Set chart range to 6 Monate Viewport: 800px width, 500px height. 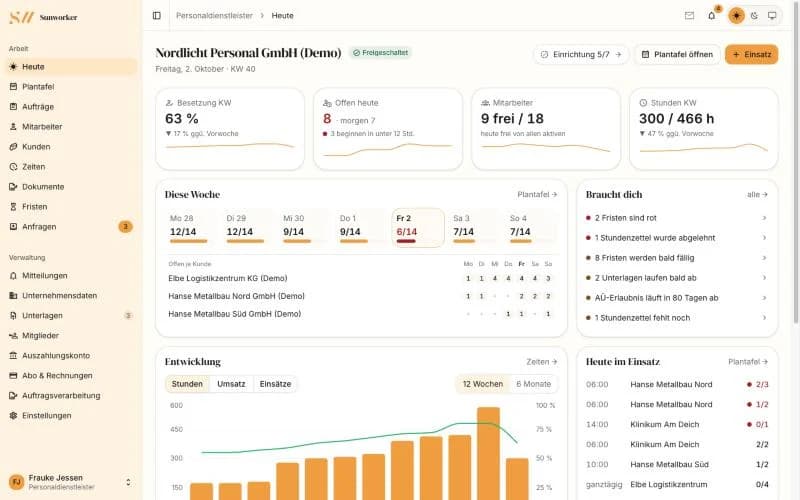tap(534, 384)
